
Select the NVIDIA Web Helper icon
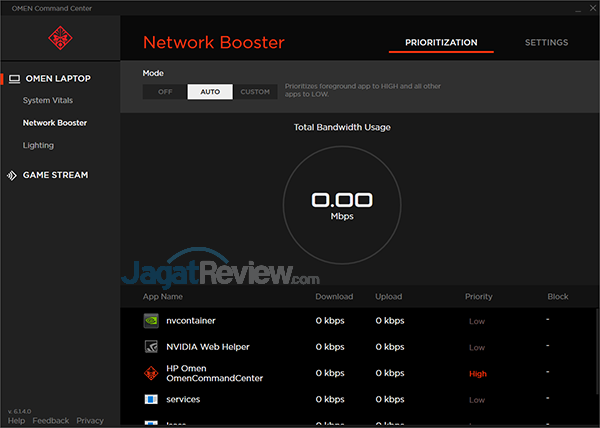coord(151,347)
